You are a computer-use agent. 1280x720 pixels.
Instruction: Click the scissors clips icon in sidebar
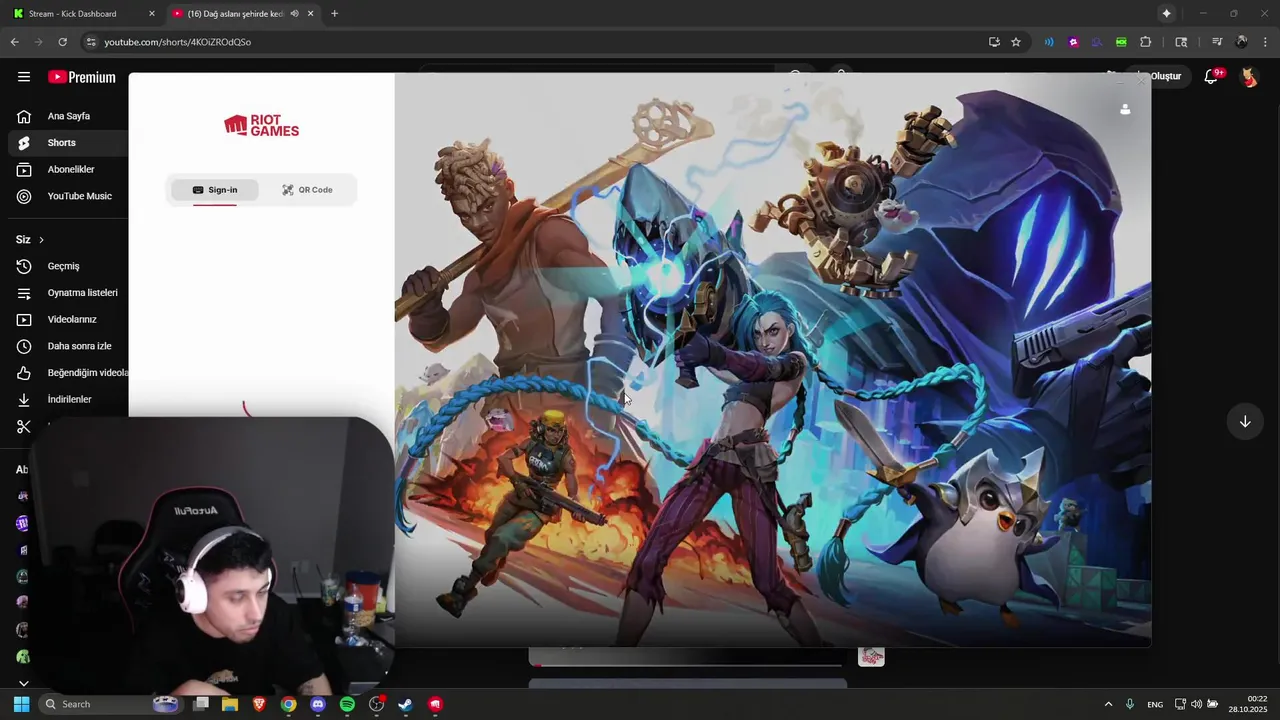pyautogui.click(x=24, y=426)
